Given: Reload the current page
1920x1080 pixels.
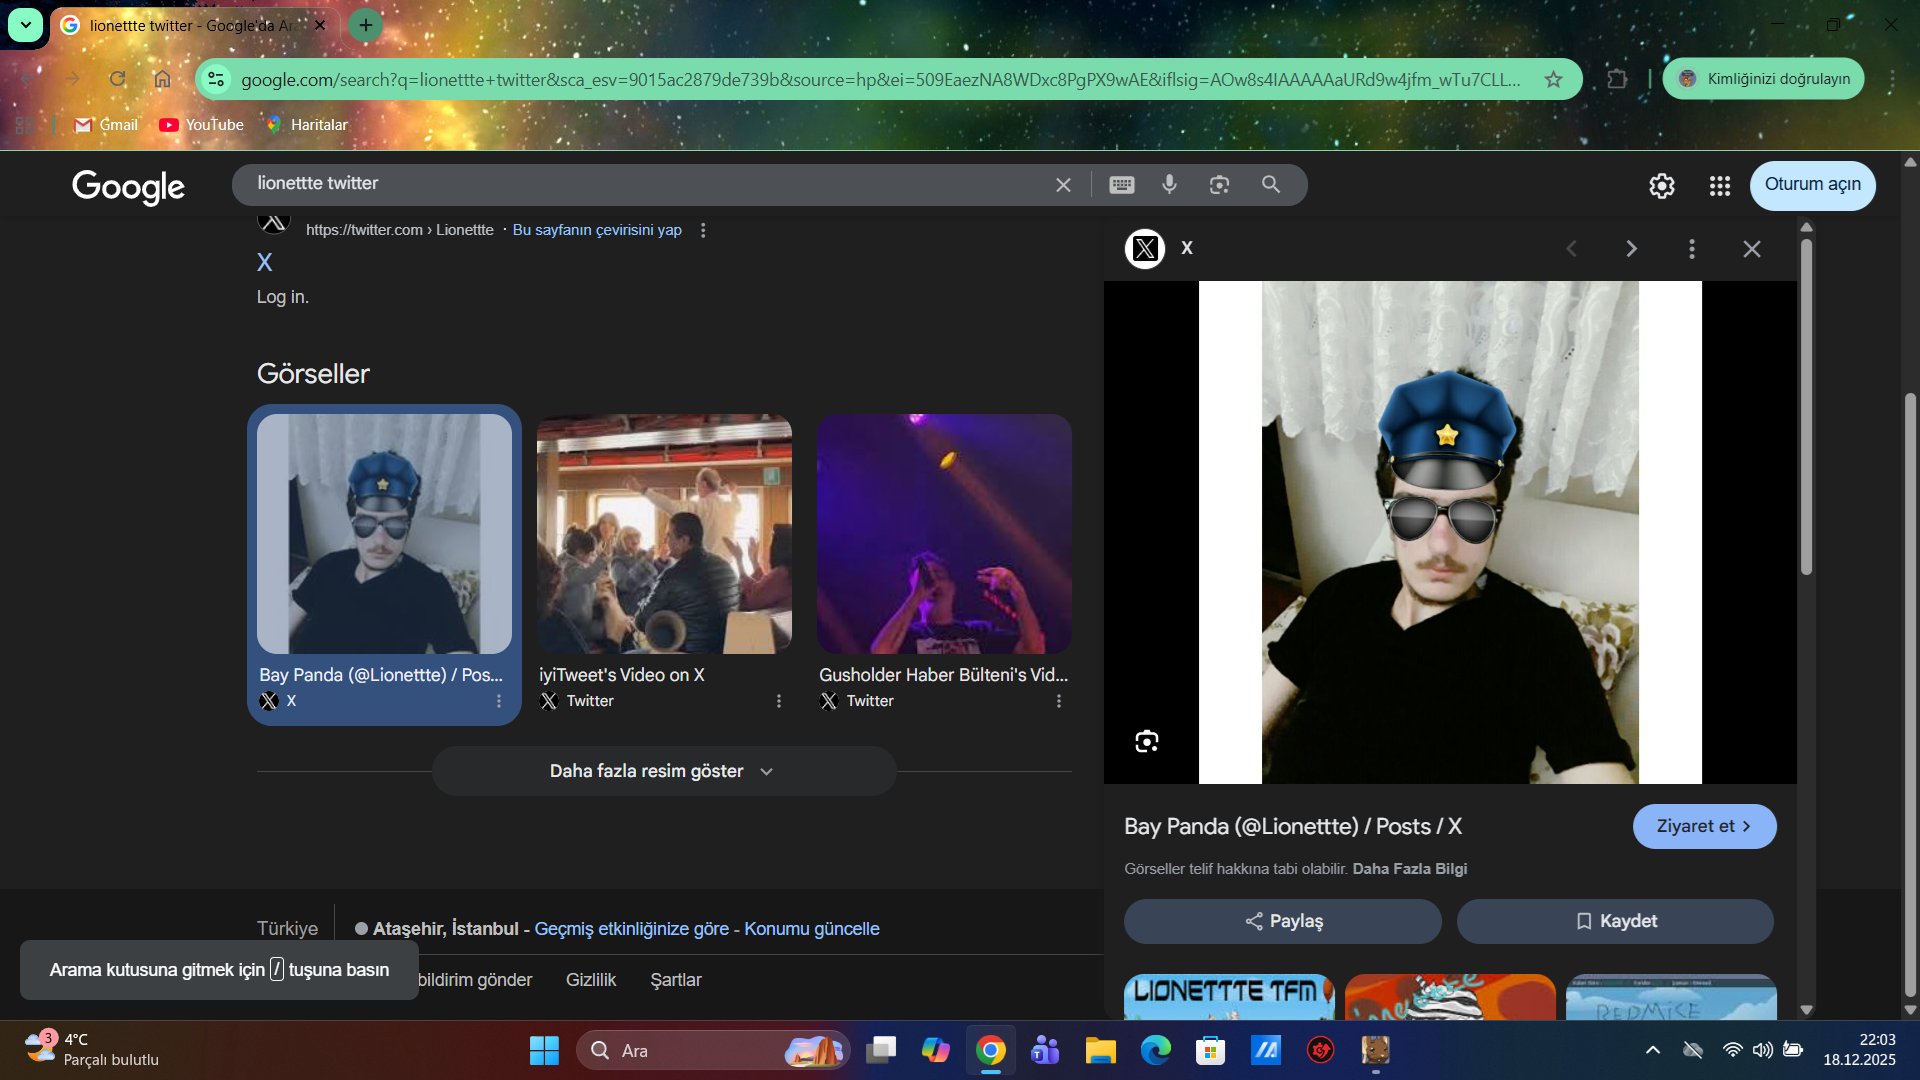Looking at the screenshot, I should 118,79.
